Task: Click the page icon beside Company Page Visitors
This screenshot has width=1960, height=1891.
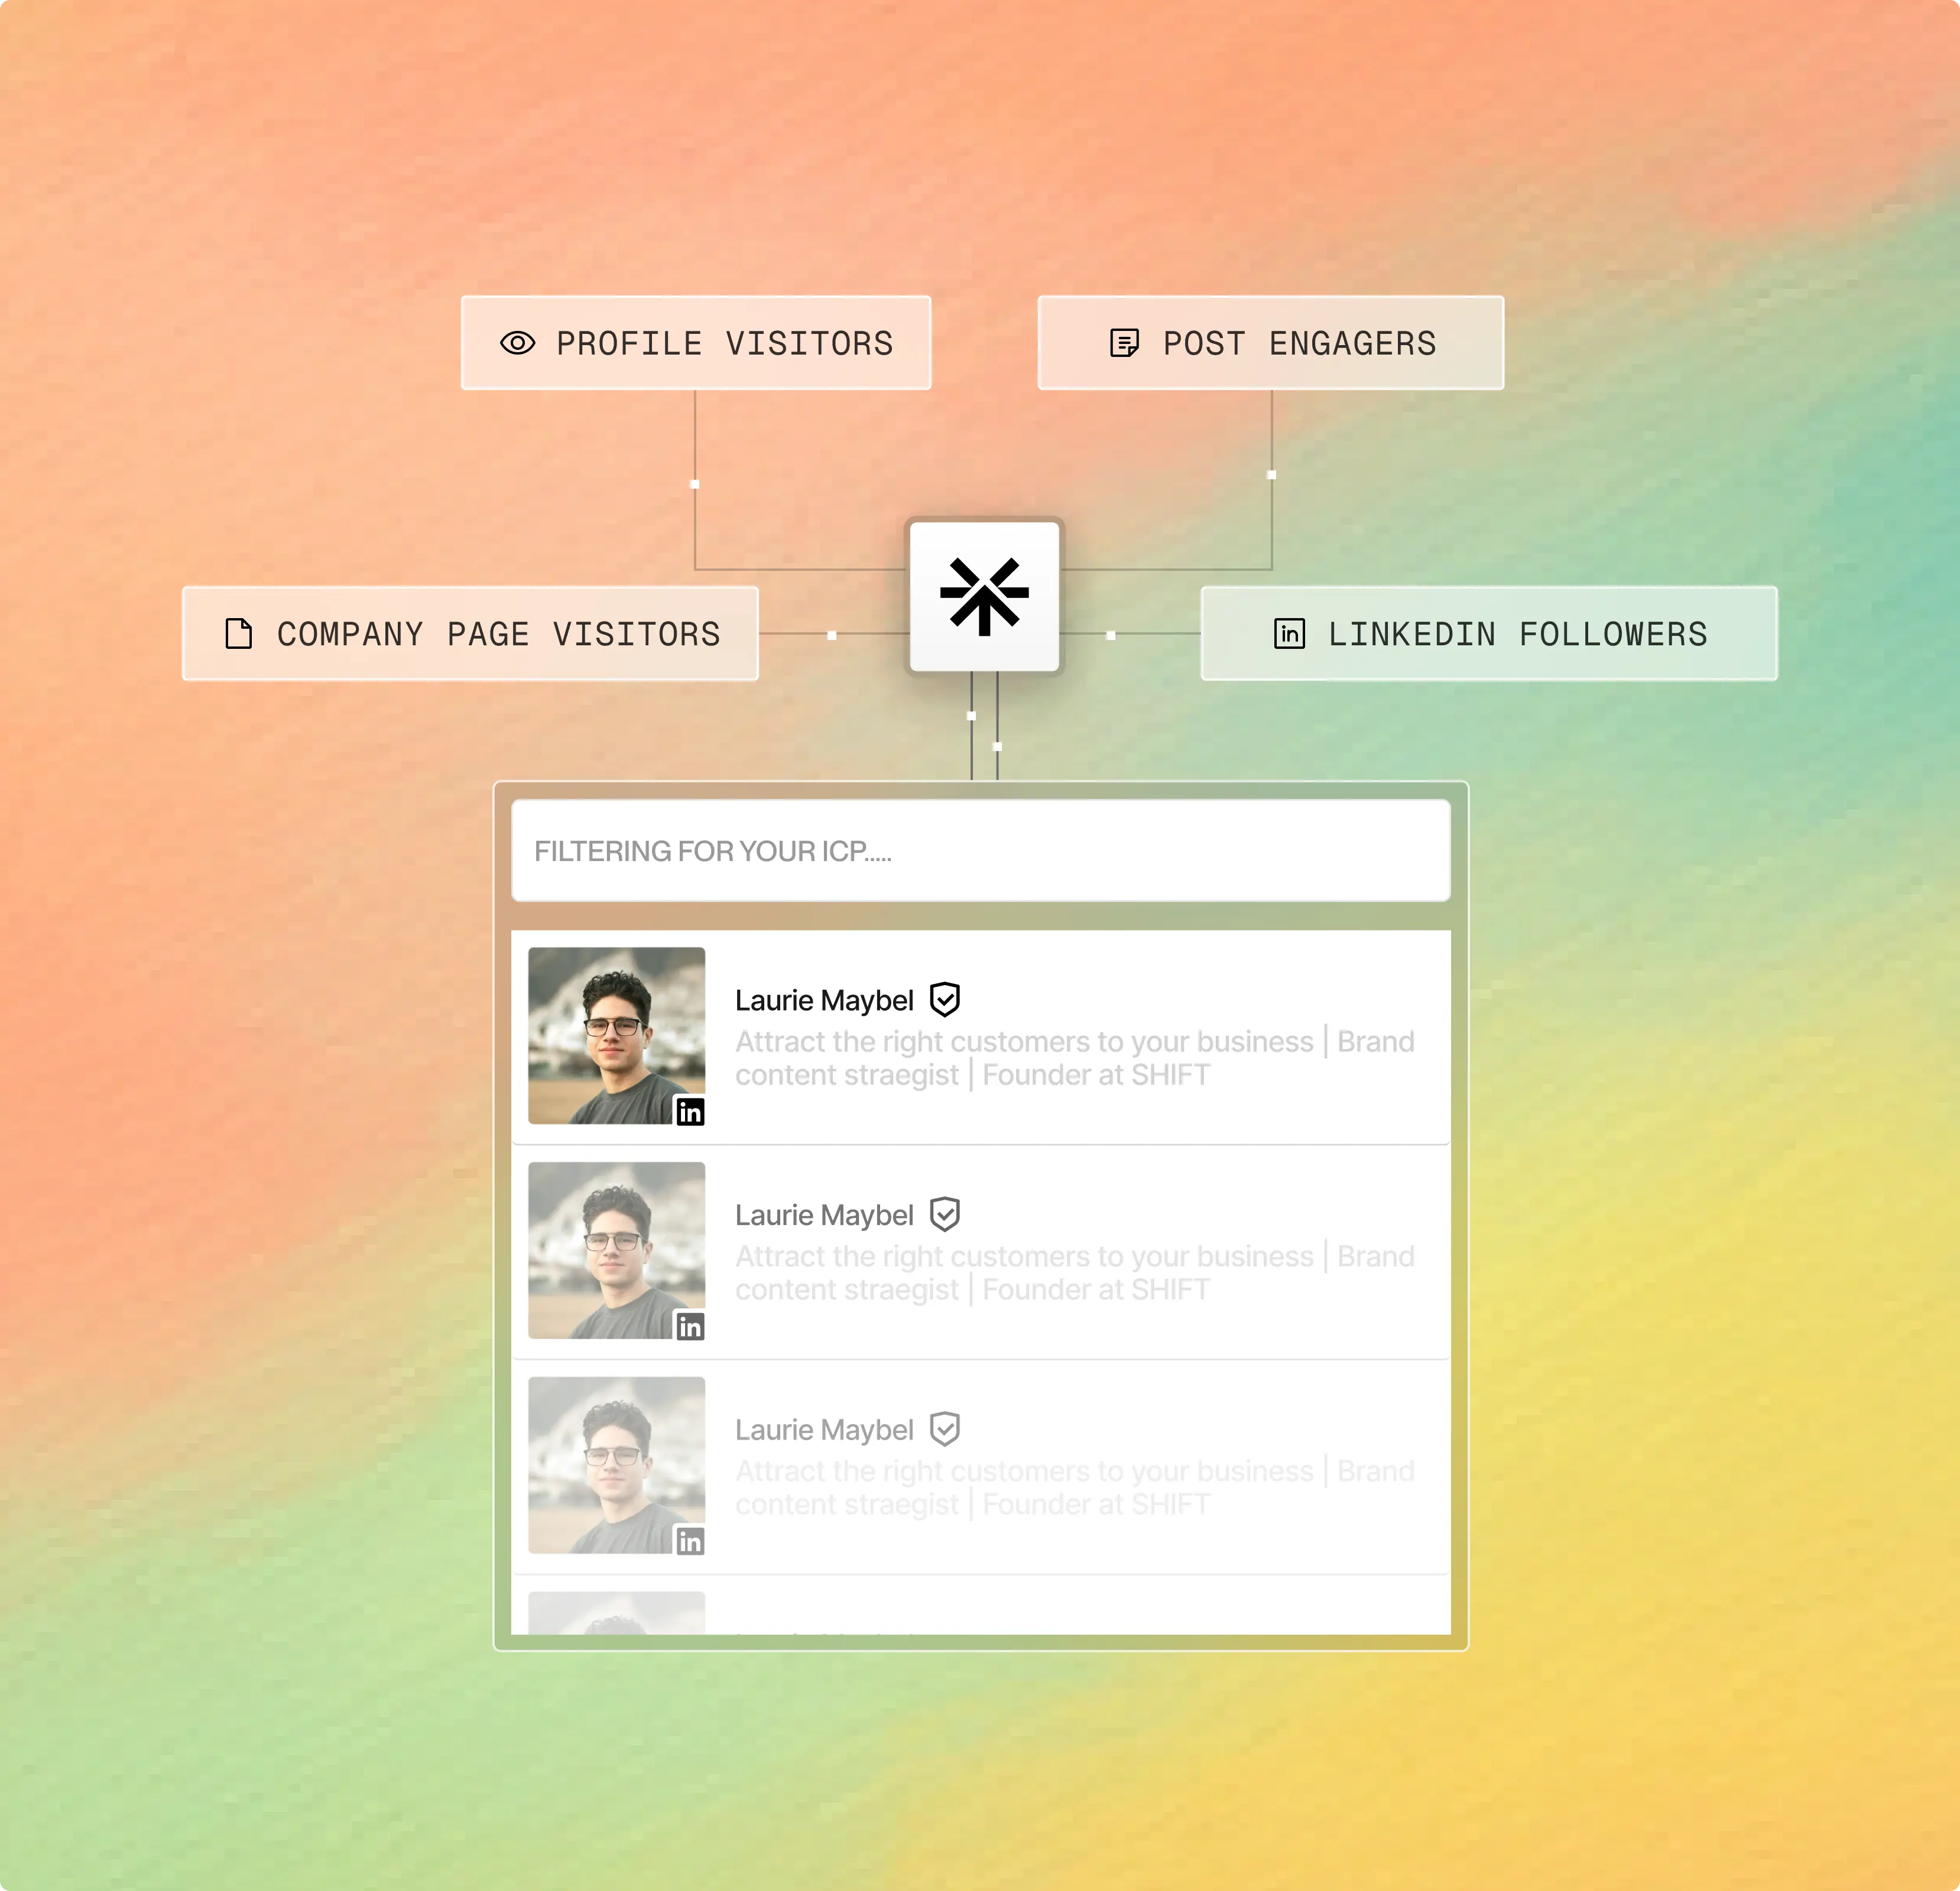Action: pos(238,633)
